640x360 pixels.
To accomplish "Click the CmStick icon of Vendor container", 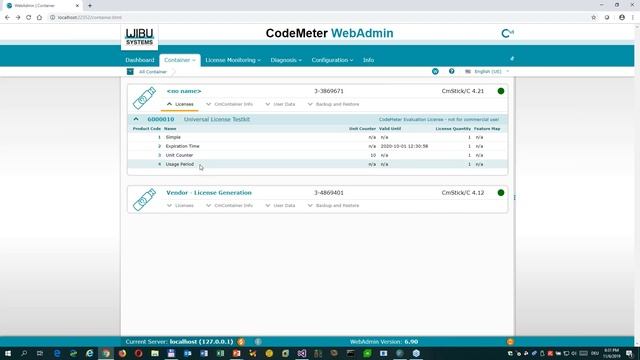I will tap(144, 199).
